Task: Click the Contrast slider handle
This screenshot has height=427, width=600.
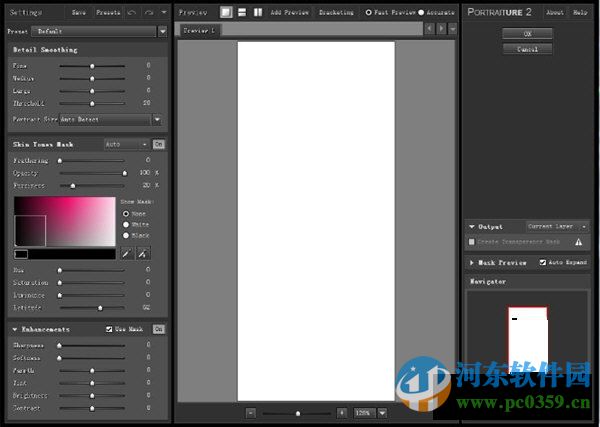Action: click(92, 409)
